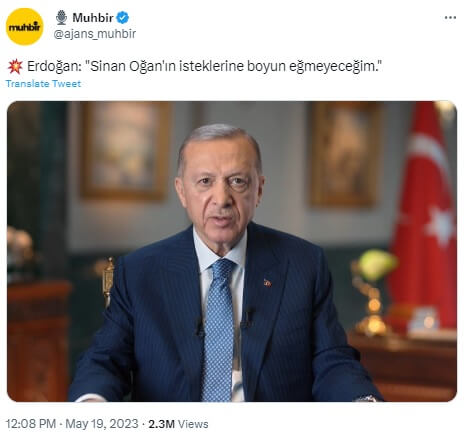This screenshot has width=466, height=434.
Task: Open the attached tweet photo
Action: pos(232,251)
